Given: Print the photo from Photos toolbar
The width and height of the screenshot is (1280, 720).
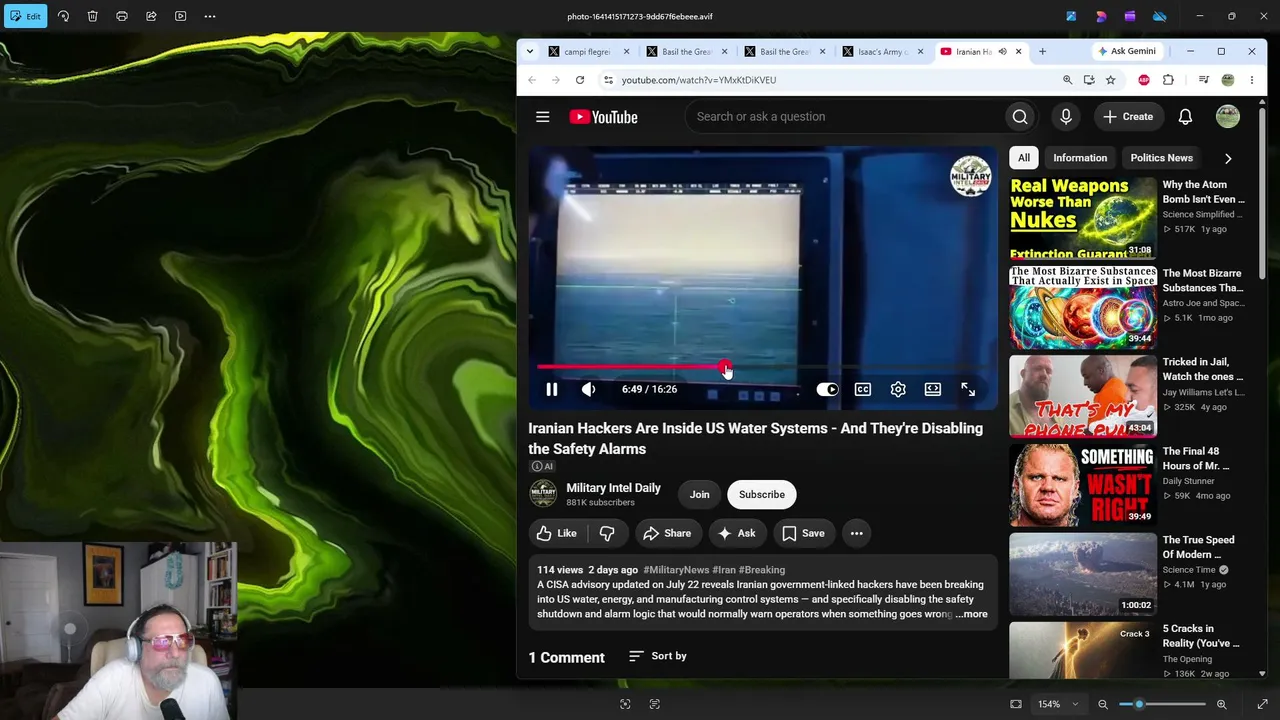Looking at the screenshot, I should click(x=122, y=16).
